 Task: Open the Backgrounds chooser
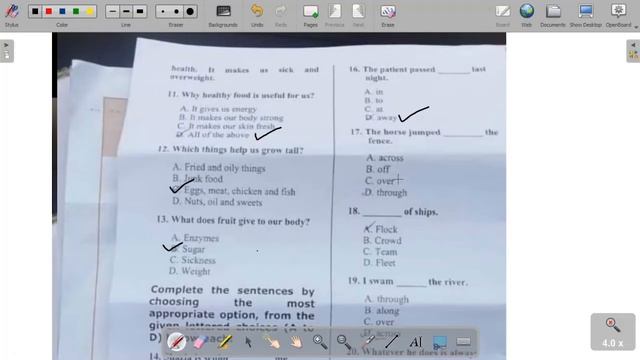click(223, 15)
